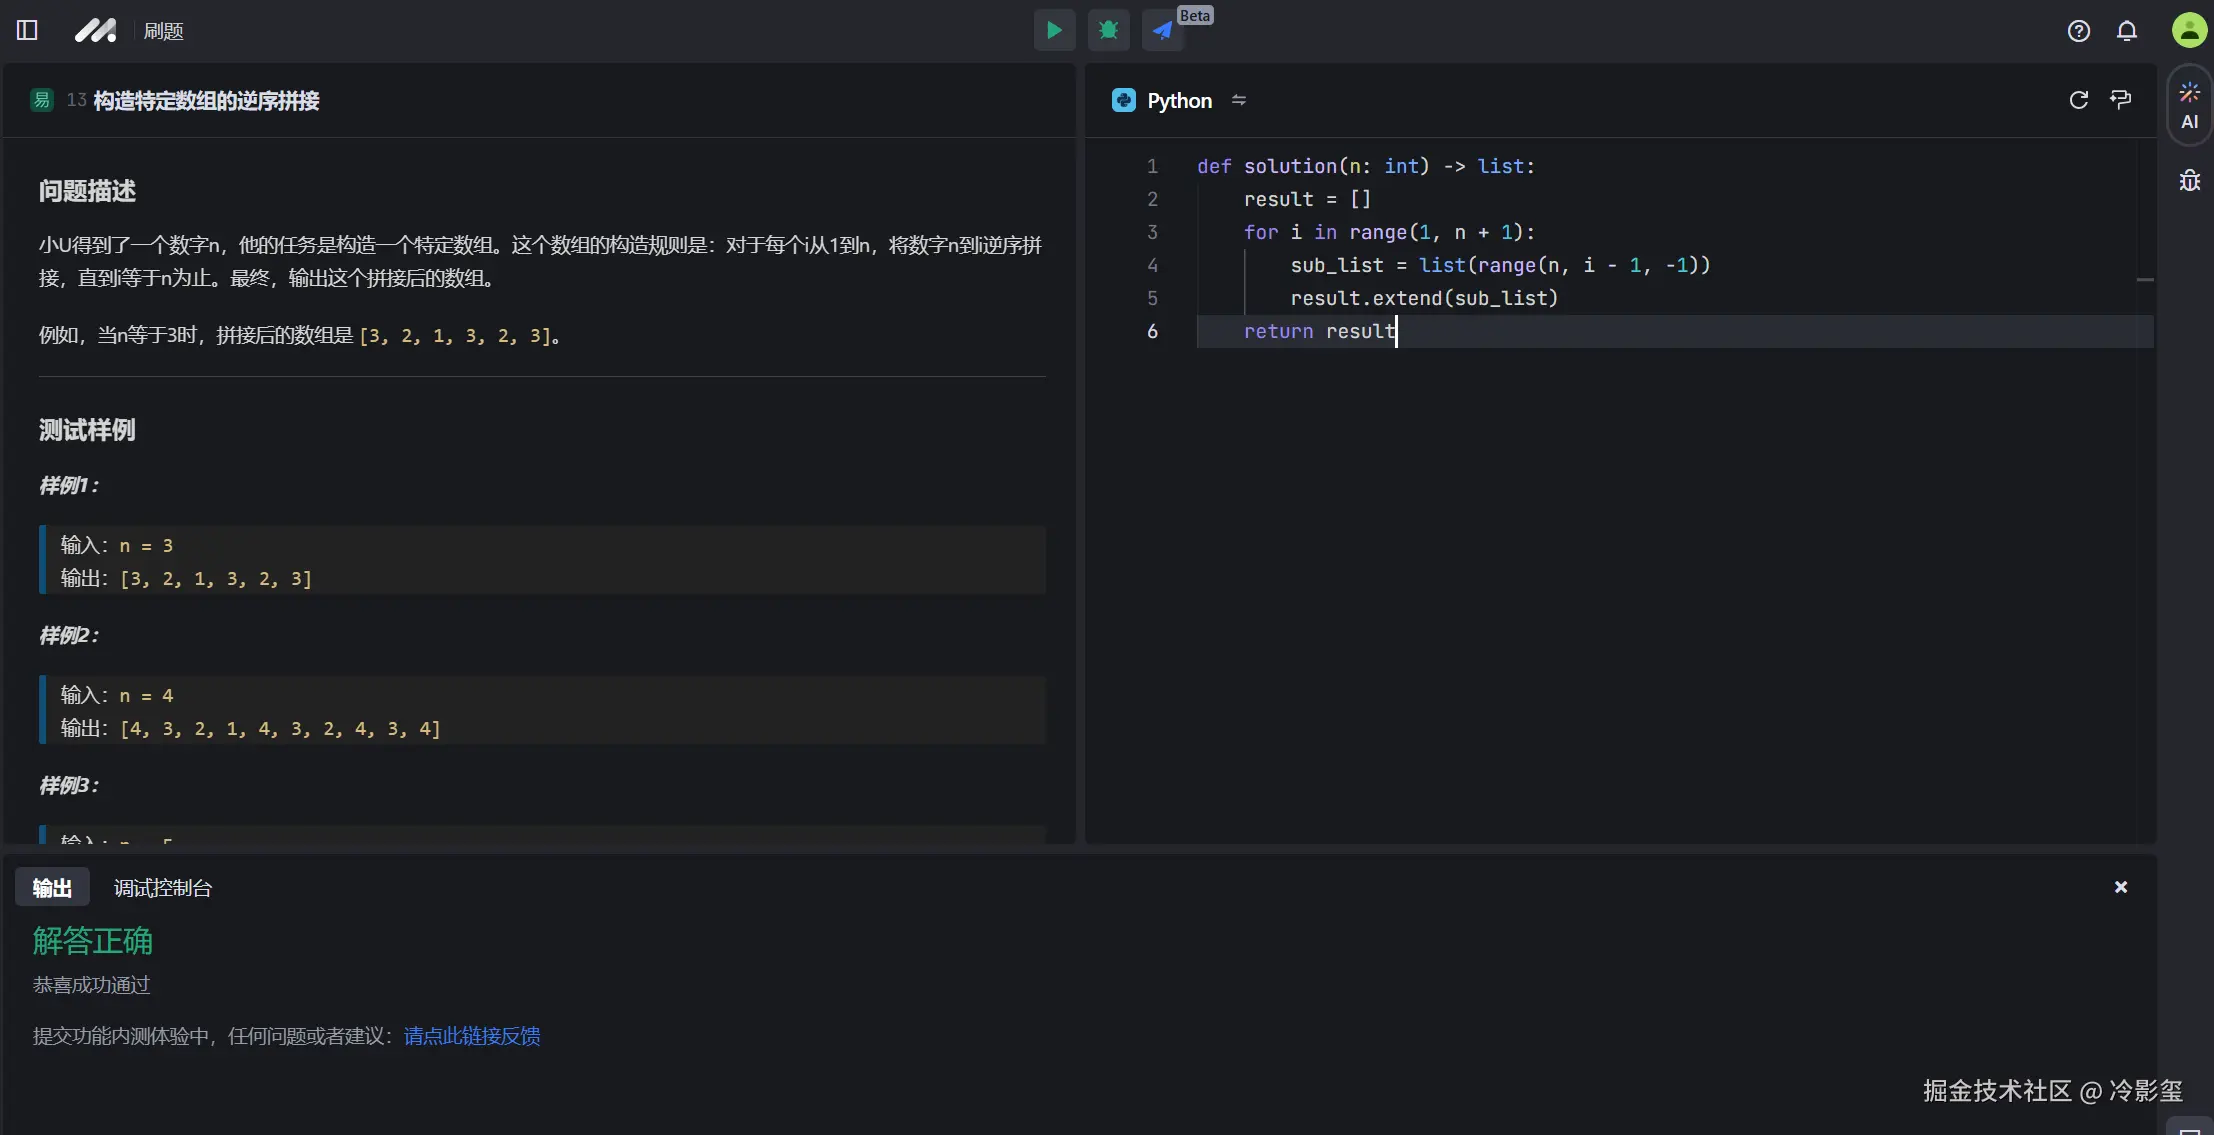Click the MarsCode logo icon
Viewport: 2214px width, 1135px height.
tap(96, 30)
